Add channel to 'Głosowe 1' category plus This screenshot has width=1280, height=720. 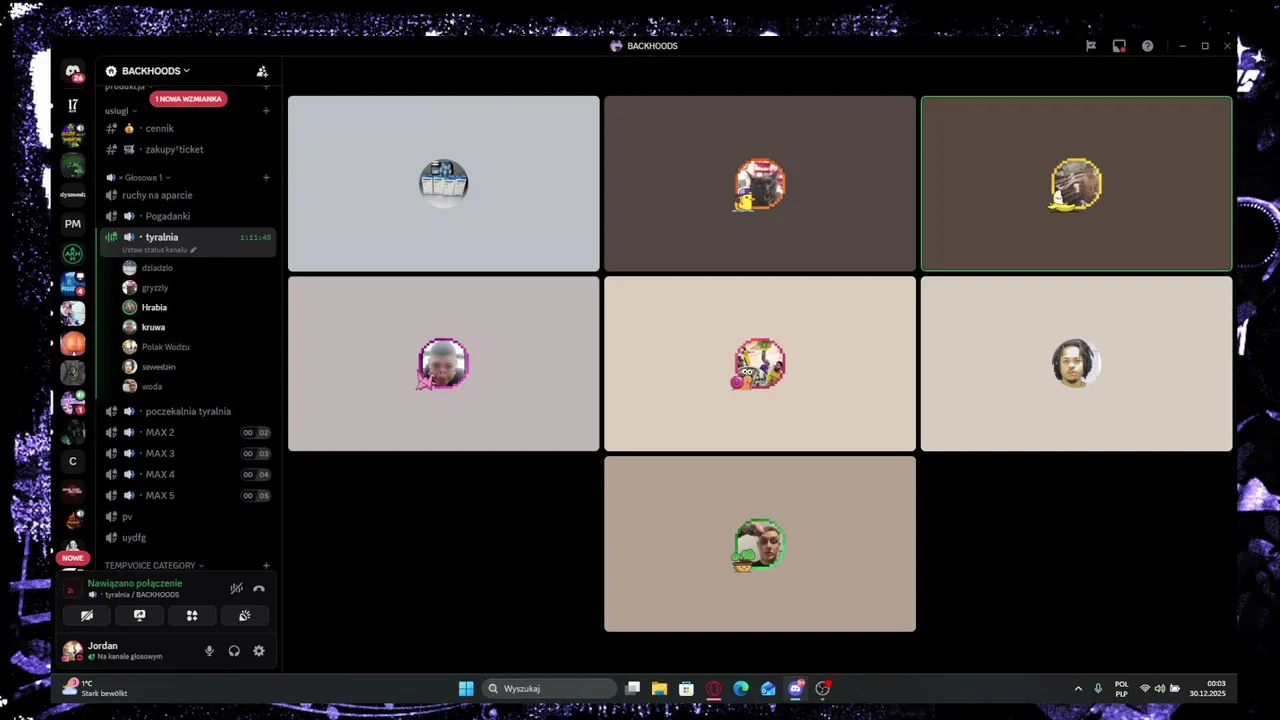266,177
